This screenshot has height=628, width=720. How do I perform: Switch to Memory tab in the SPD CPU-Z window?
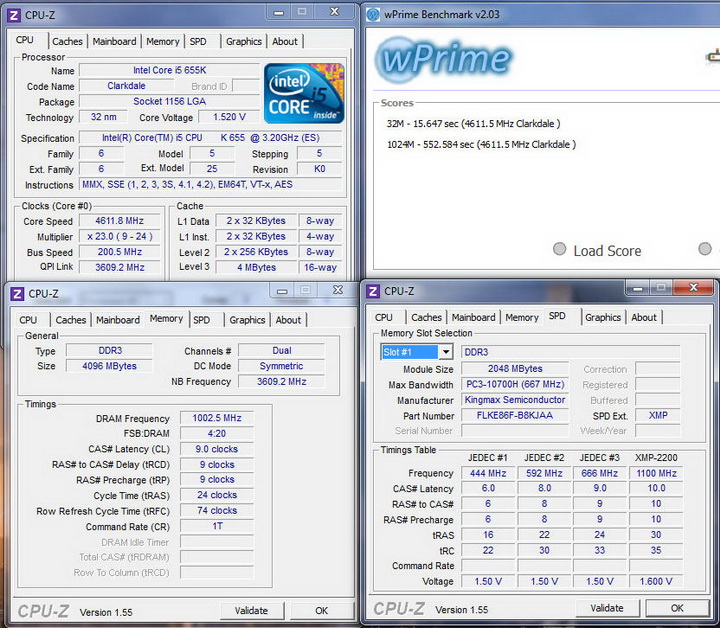[x=522, y=317]
